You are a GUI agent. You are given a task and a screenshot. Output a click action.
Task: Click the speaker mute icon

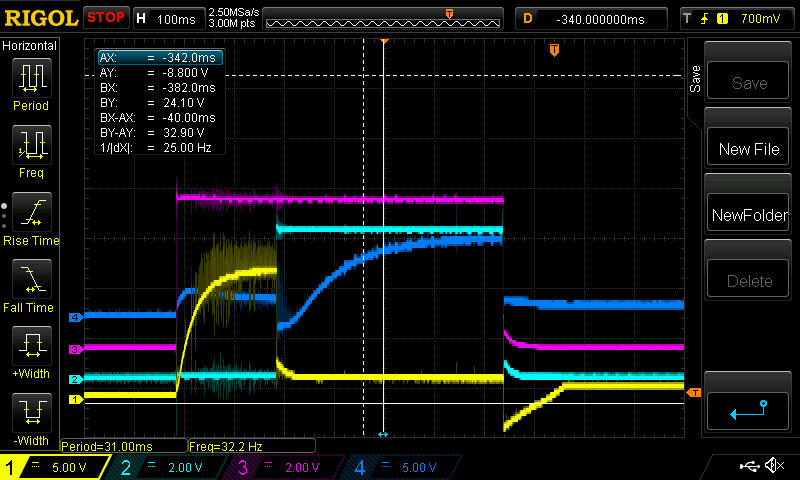click(x=773, y=466)
